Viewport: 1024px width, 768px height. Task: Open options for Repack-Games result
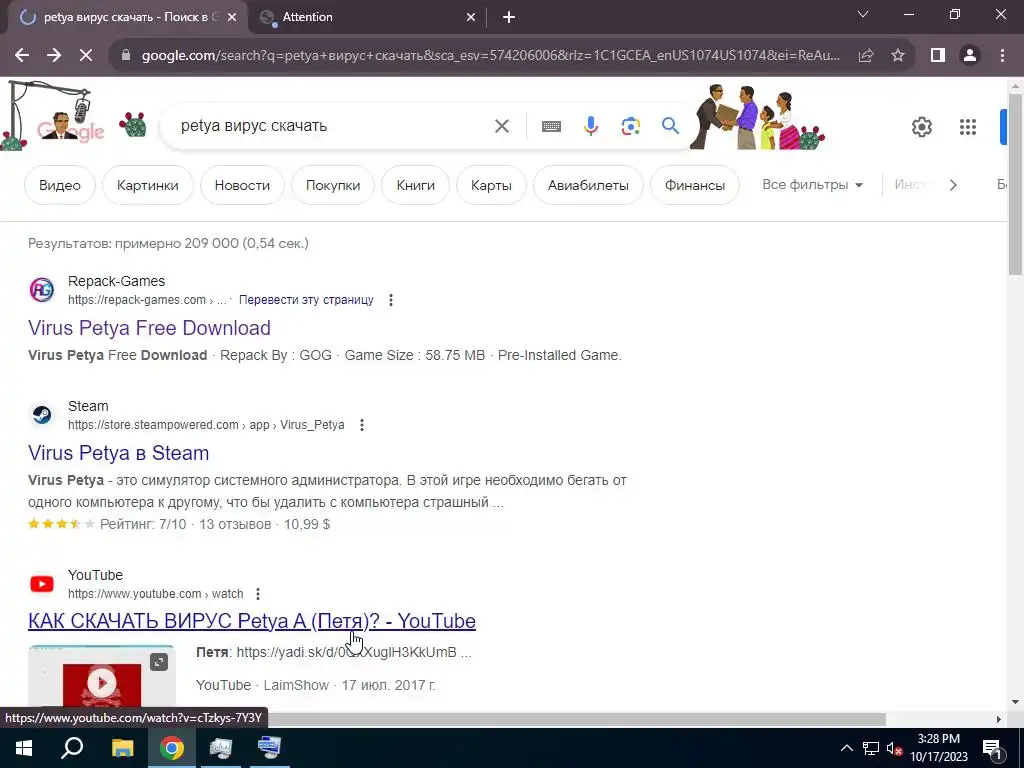click(x=391, y=300)
